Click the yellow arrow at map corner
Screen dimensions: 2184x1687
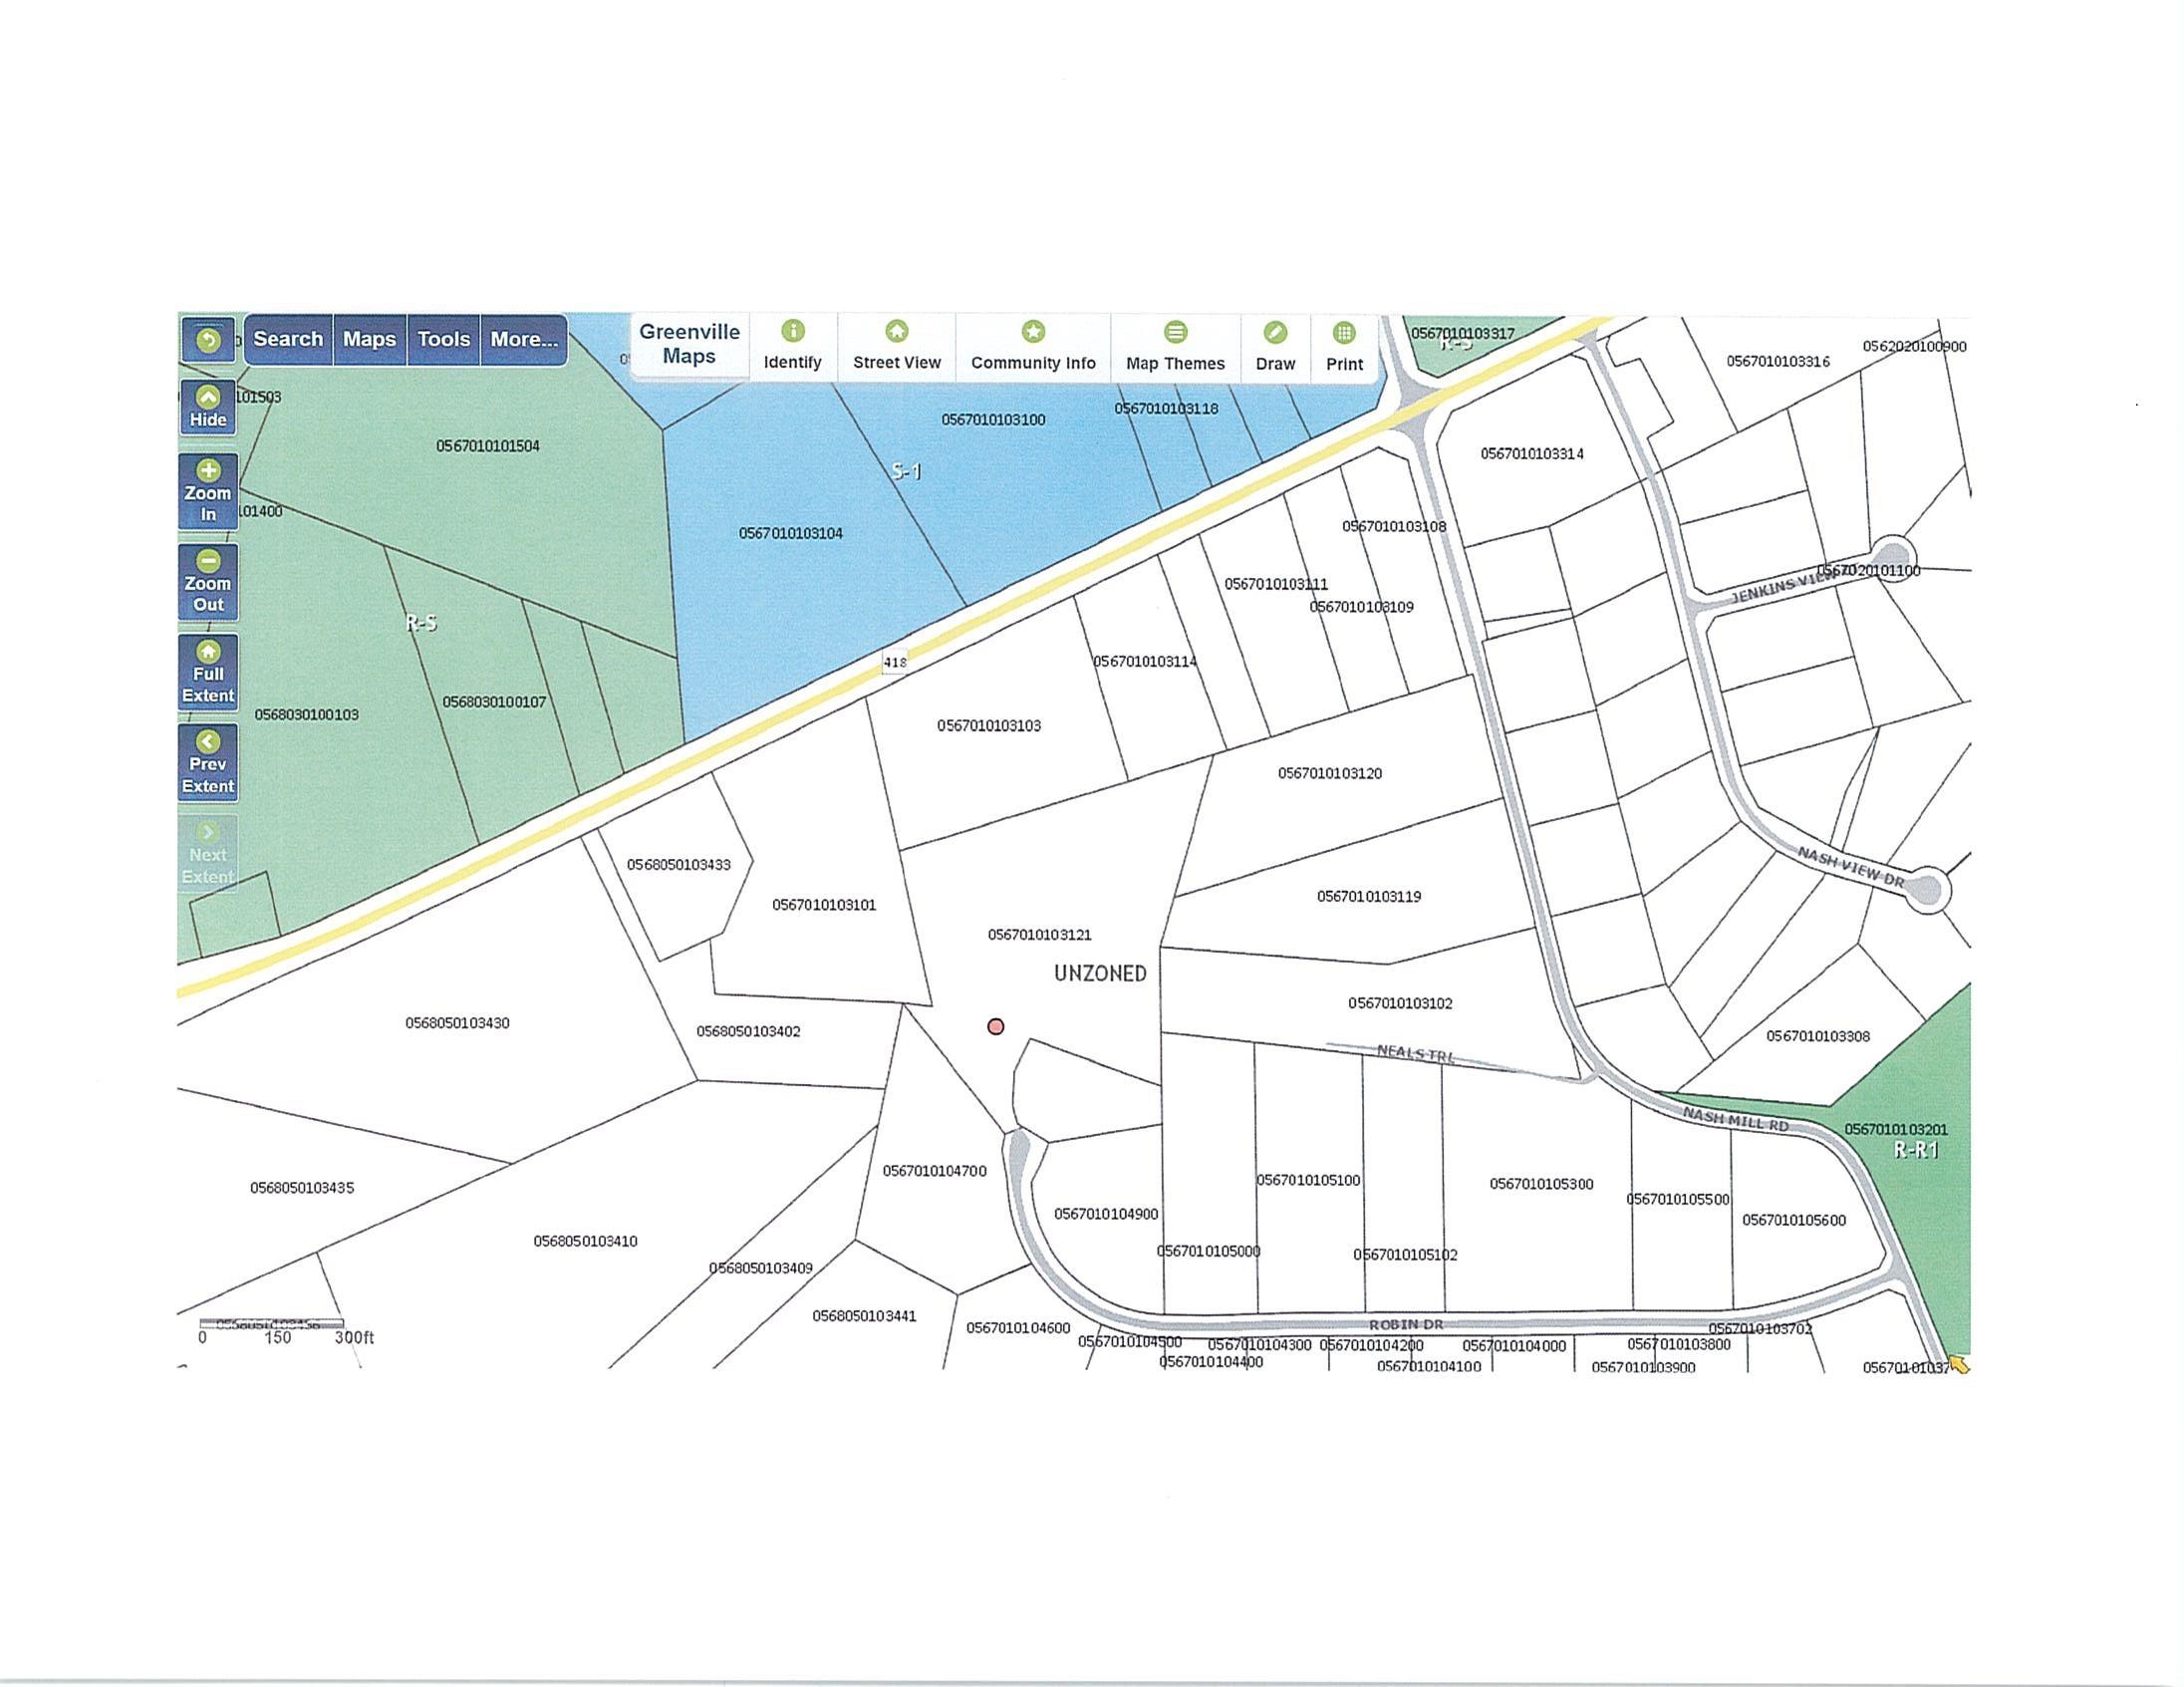tap(1959, 1364)
